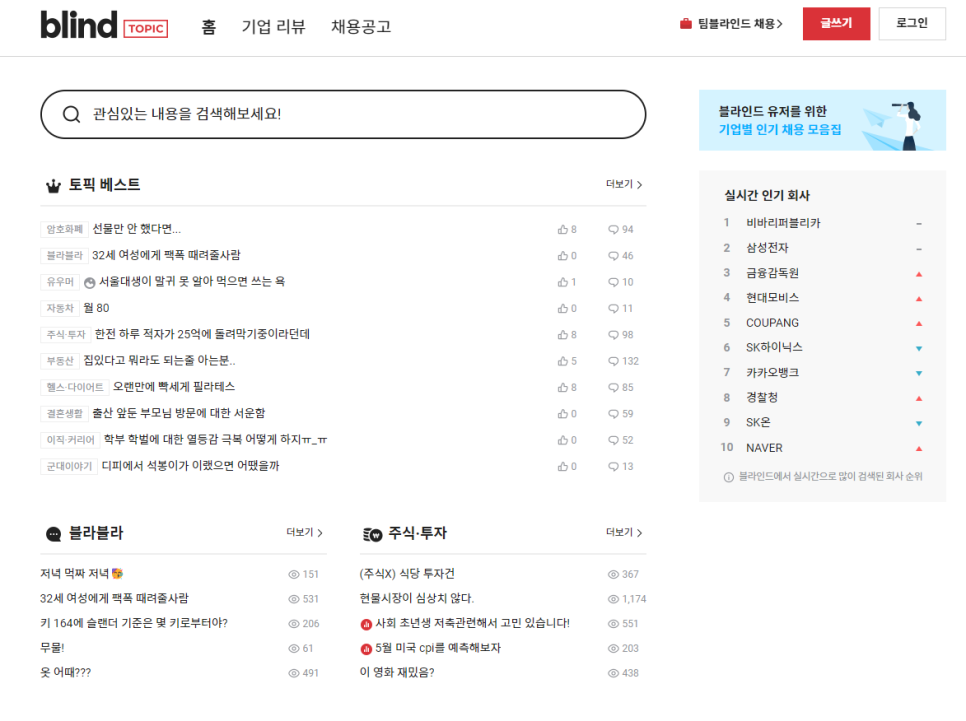Filter by the 군대이야기 topic tag
This screenshot has width=966, height=721.
(x=69, y=466)
